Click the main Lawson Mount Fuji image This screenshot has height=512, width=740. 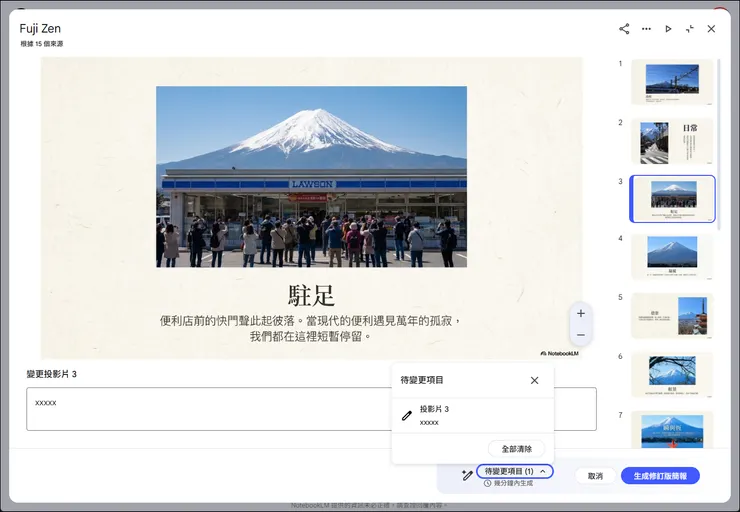(311, 176)
